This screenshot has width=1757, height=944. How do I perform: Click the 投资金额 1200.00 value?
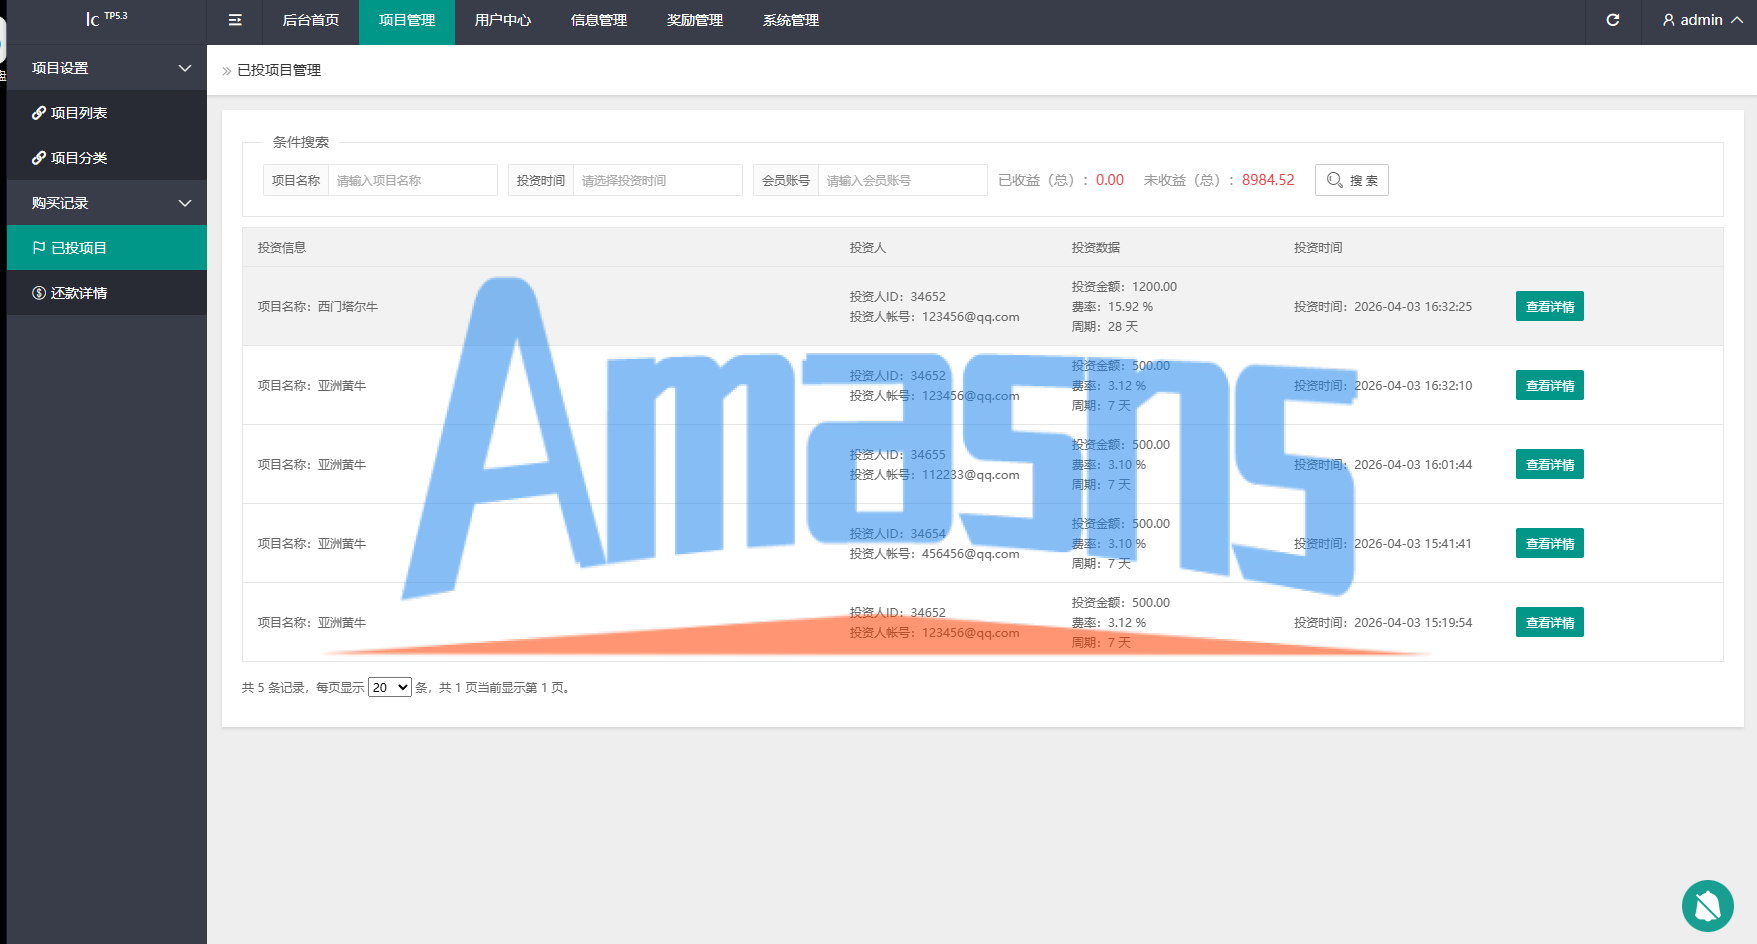[x=1154, y=287]
